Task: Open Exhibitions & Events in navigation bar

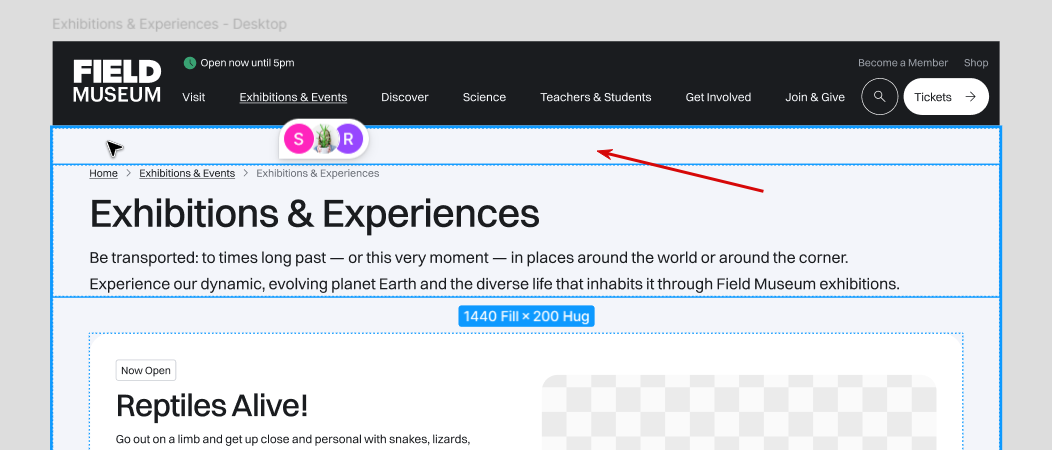Action: (x=293, y=97)
